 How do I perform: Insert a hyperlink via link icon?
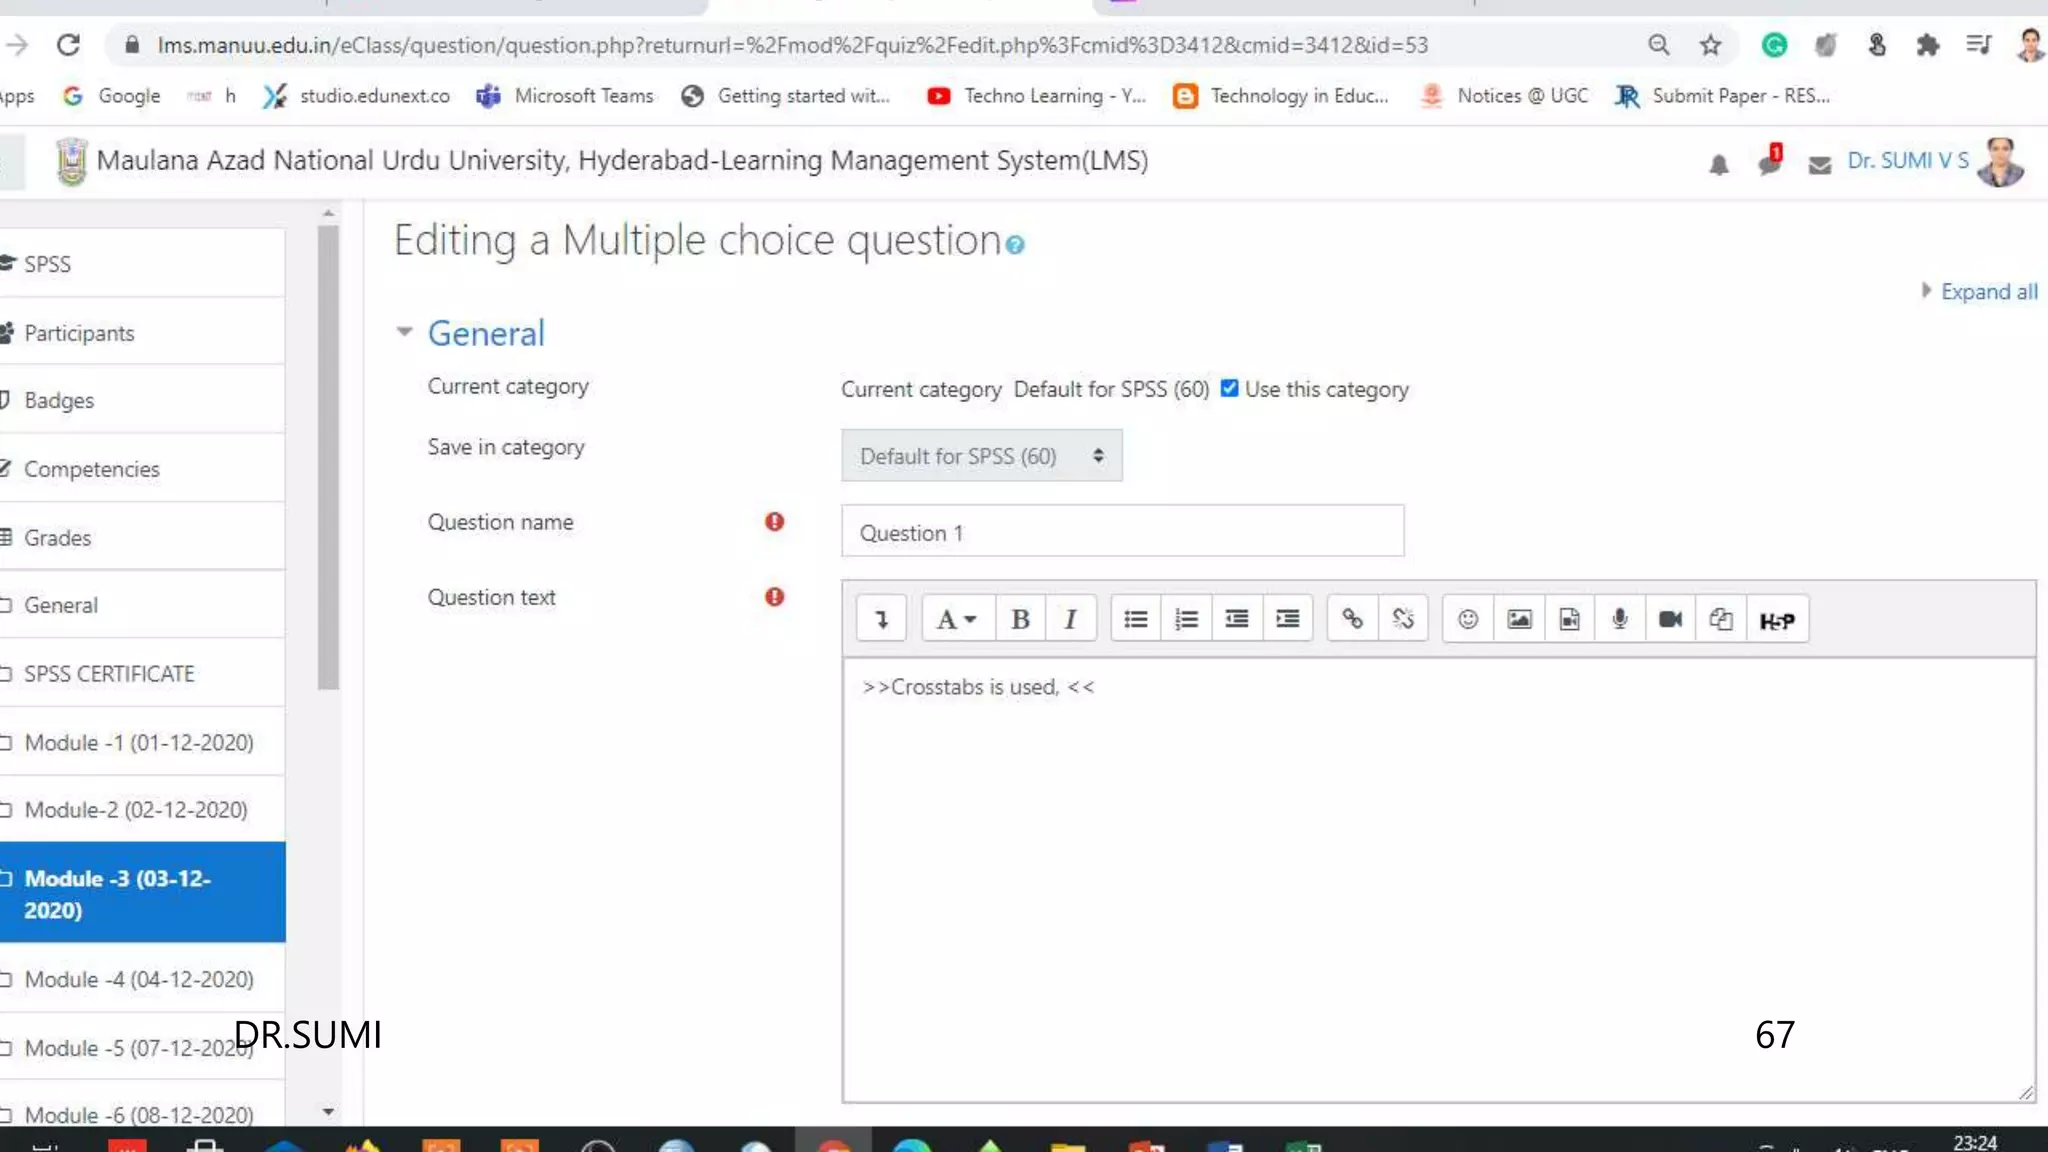(x=1352, y=619)
